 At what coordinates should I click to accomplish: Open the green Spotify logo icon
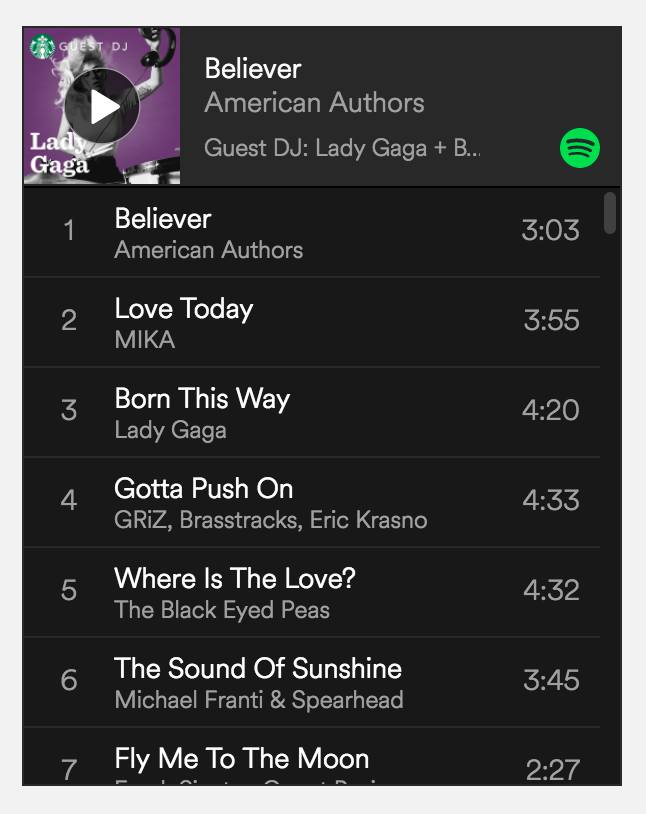click(580, 148)
